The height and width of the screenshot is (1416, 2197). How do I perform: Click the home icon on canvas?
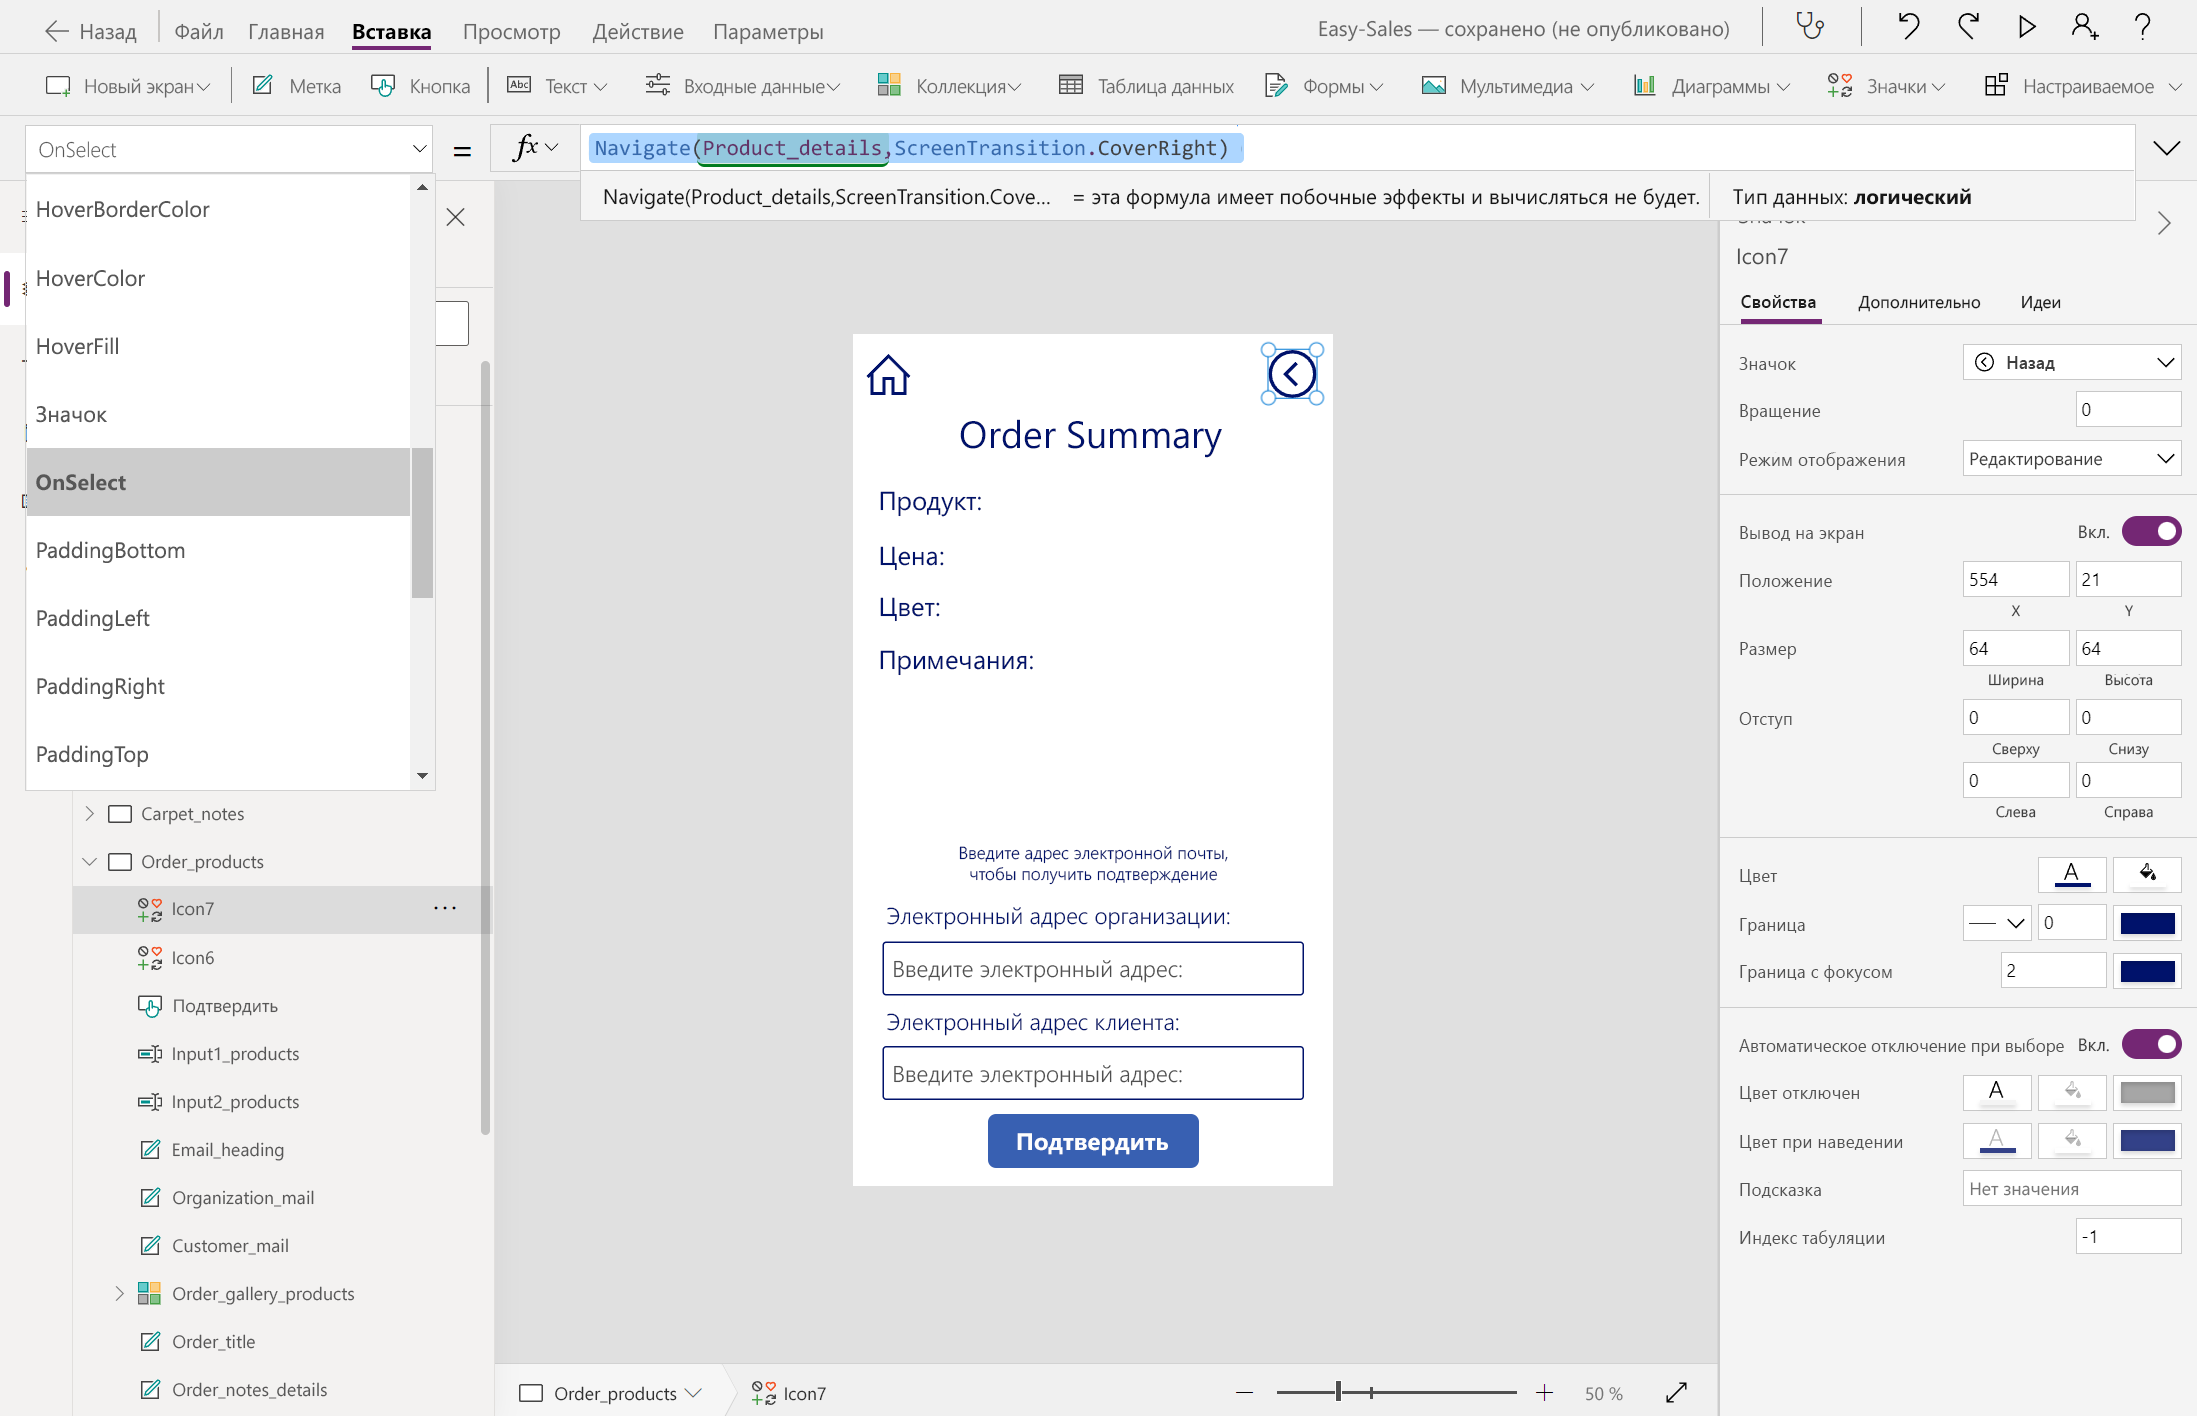pyautogui.click(x=888, y=376)
